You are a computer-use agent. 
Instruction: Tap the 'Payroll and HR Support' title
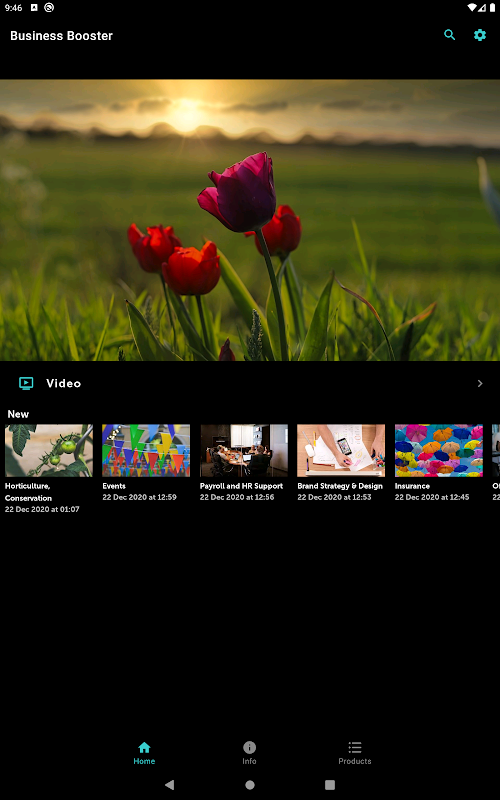241,486
